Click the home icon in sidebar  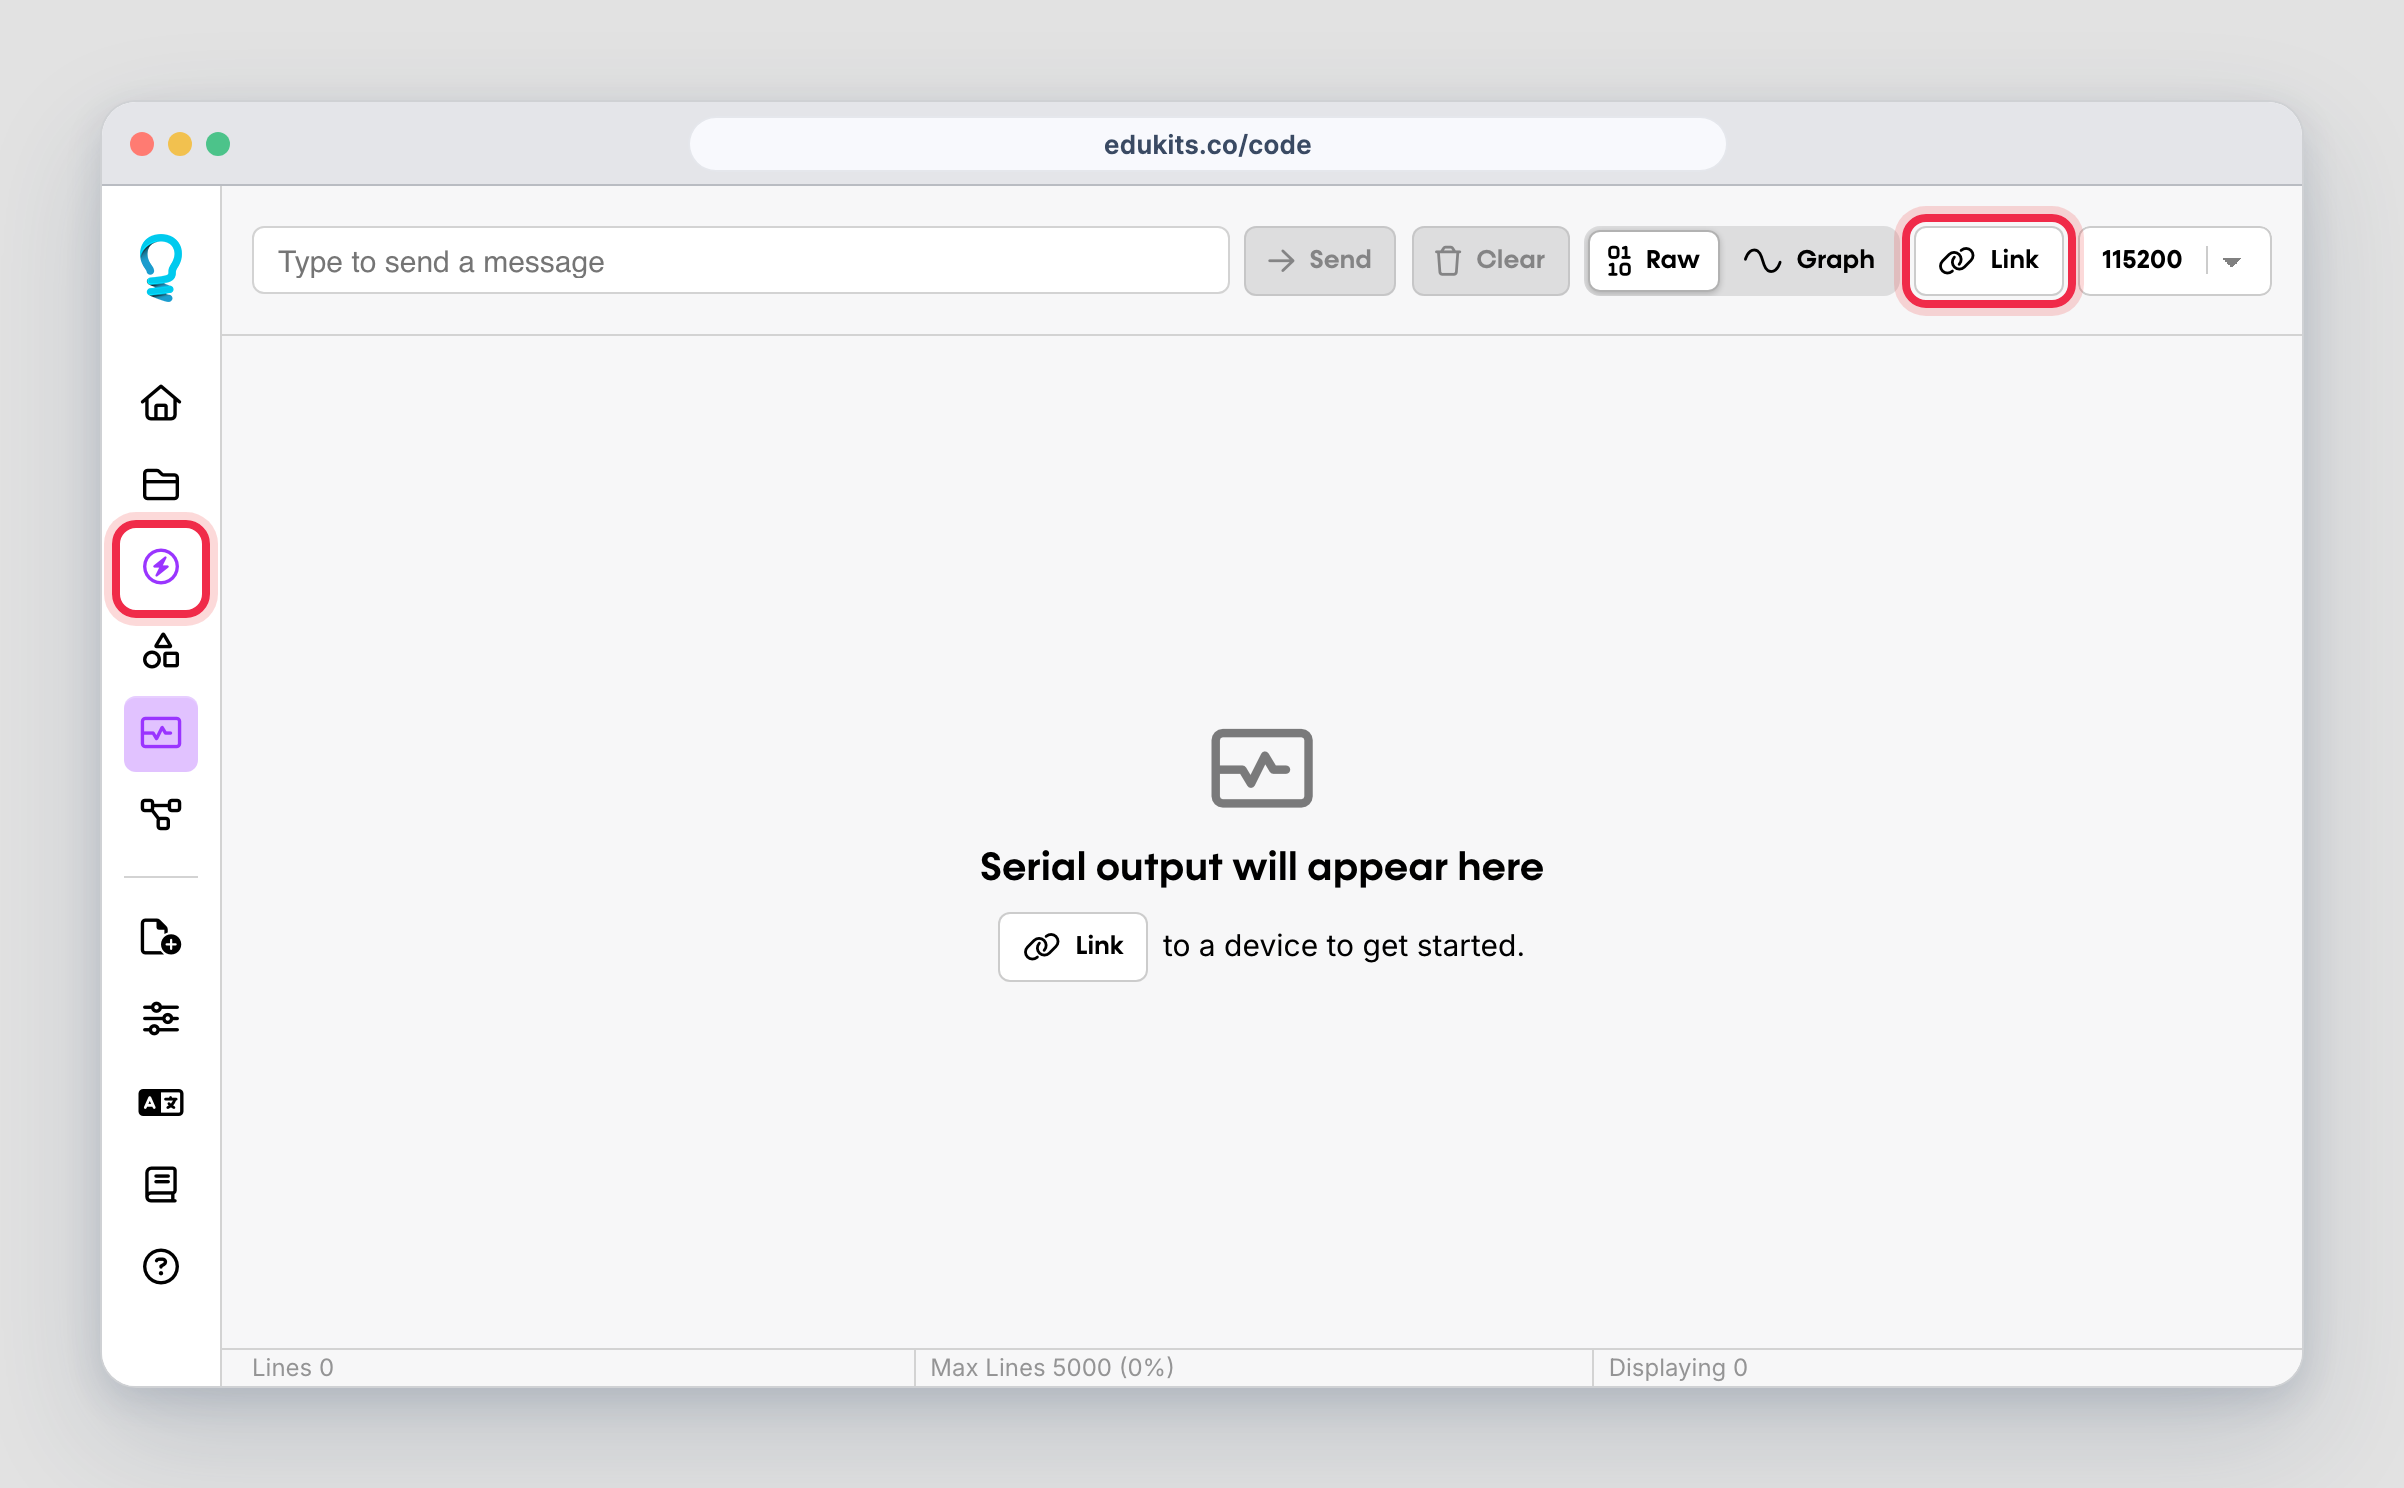[160, 403]
